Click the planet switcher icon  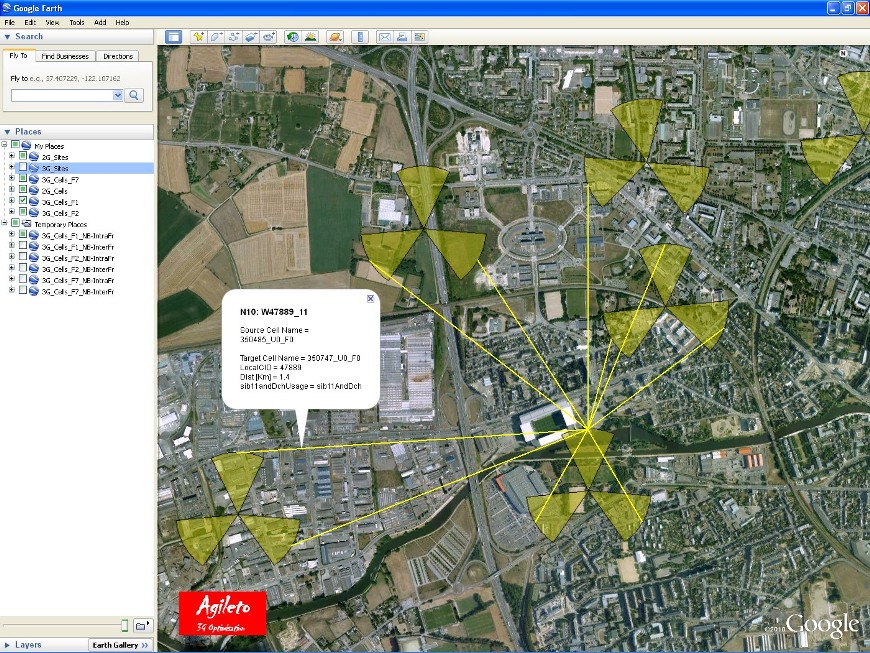(x=333, y=37)
